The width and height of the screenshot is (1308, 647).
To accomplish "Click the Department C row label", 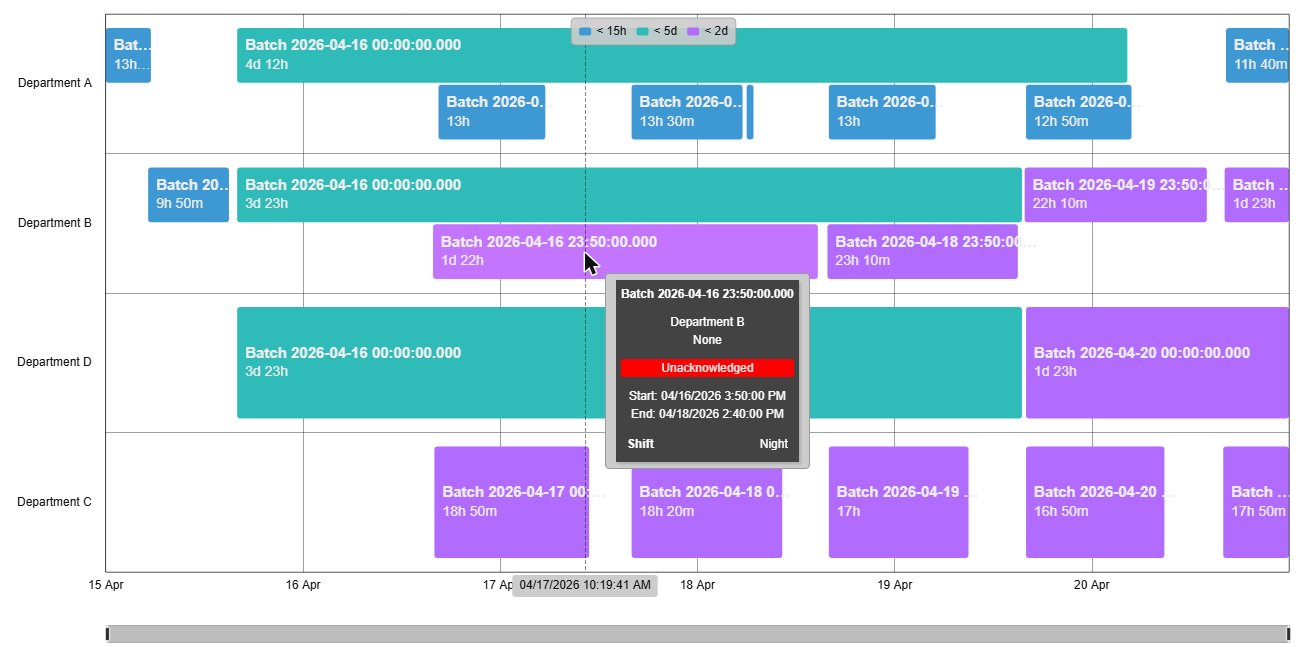I will pos(55,502).
